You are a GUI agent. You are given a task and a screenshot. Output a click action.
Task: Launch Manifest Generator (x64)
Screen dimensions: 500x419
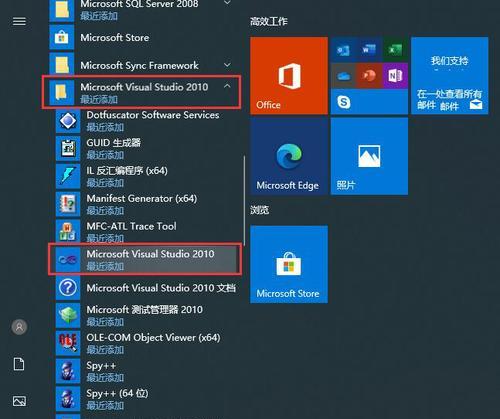[147, 204]
